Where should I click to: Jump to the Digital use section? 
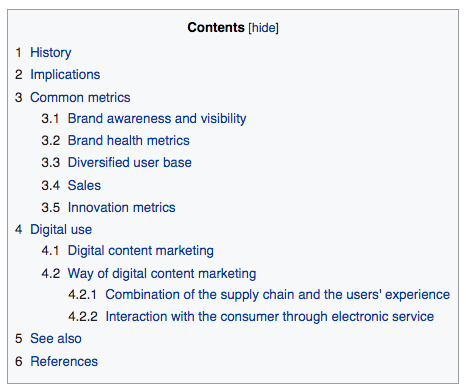[61, 230]
